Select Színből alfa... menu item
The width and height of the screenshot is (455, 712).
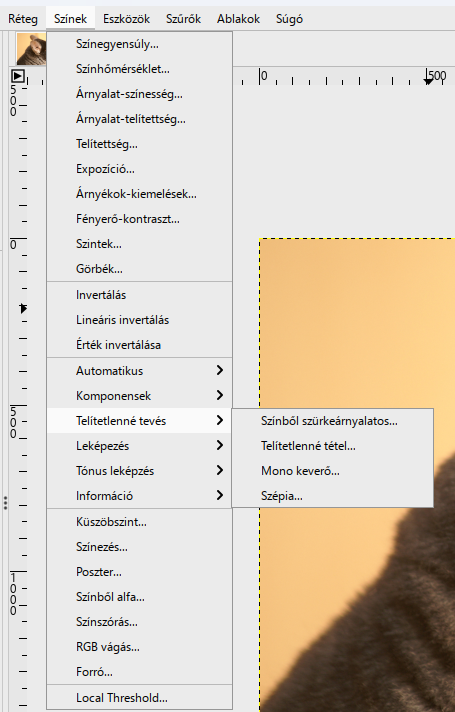click(x=139, y=597)
